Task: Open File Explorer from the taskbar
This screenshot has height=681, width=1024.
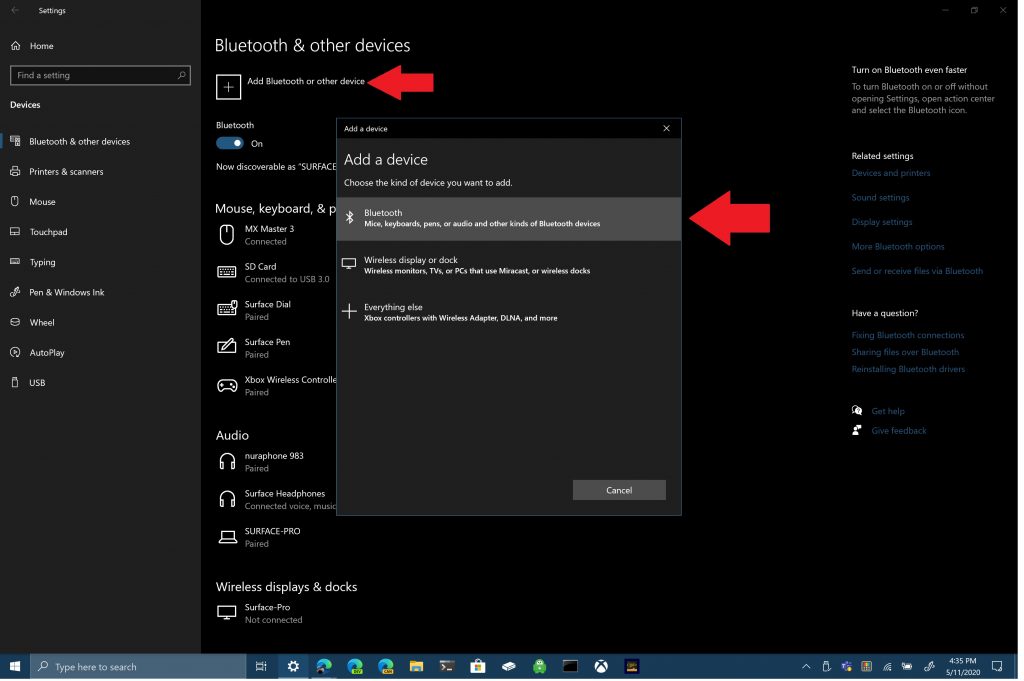Action: point(419,669)
